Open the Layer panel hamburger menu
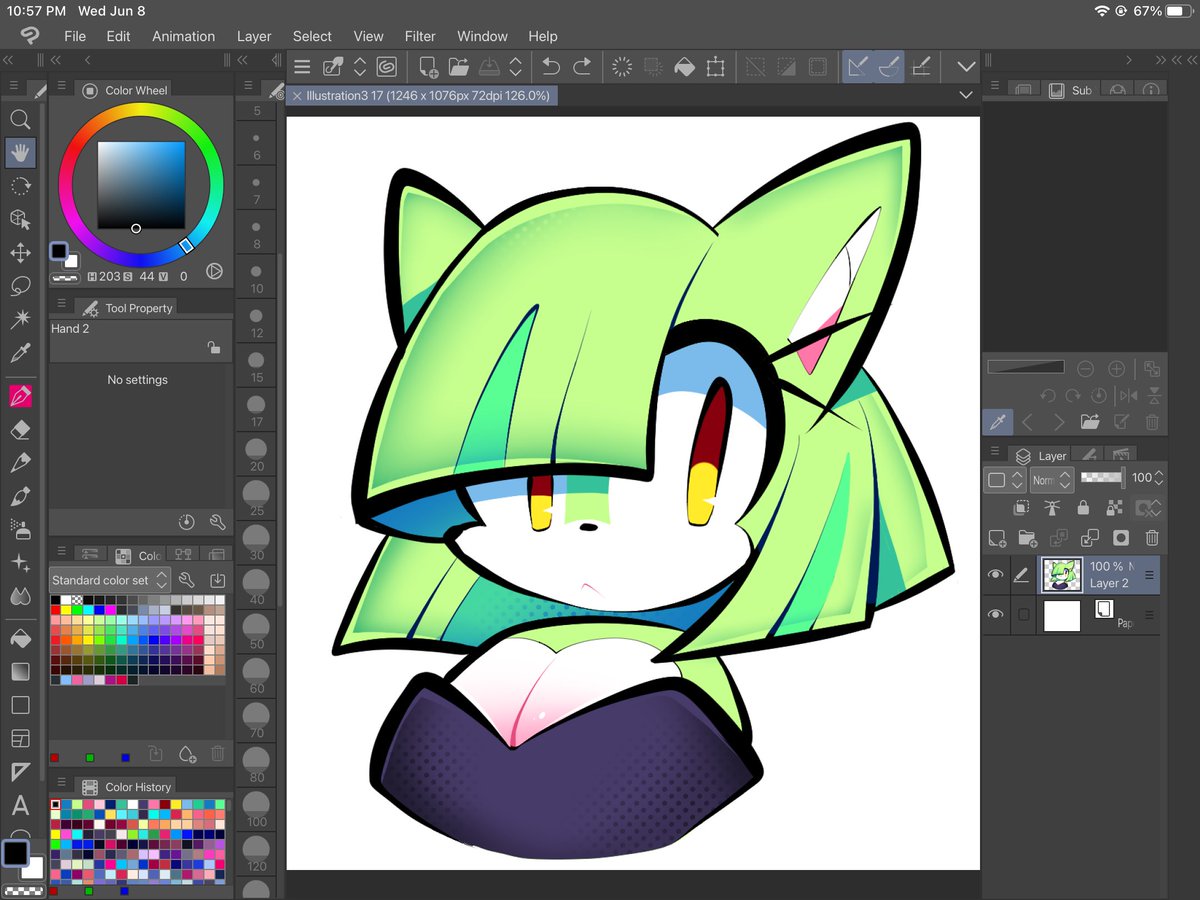This screenshot has width=1200, height=900. tap(996, 452)
